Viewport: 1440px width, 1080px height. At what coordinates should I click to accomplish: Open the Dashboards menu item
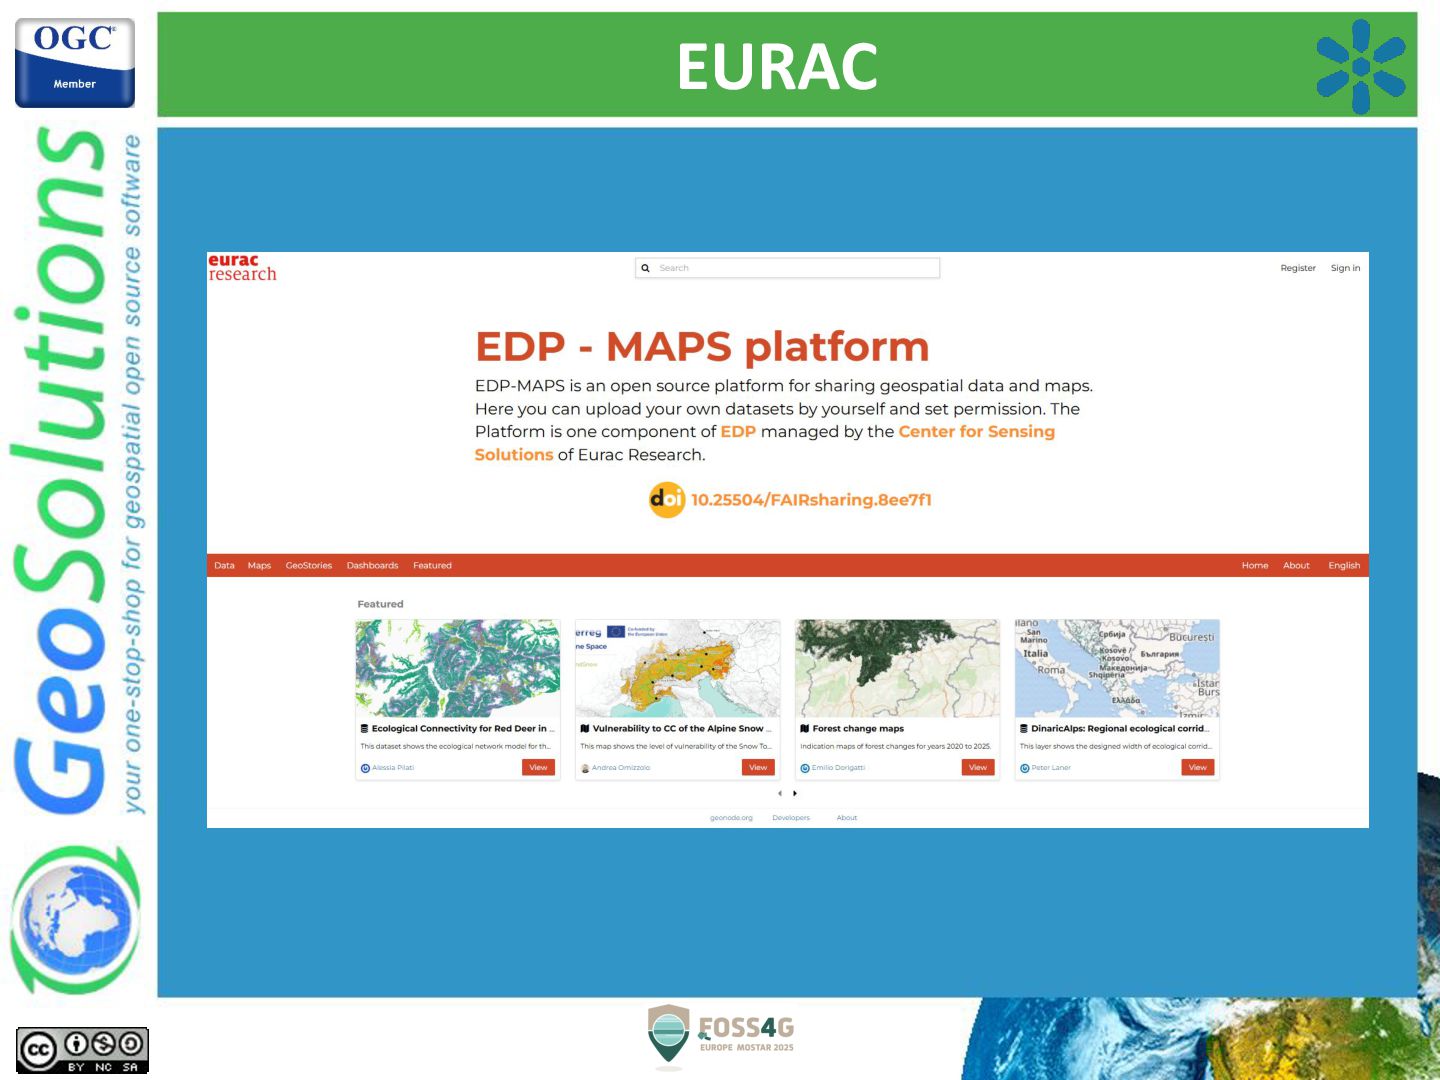[x=372, y=566]
